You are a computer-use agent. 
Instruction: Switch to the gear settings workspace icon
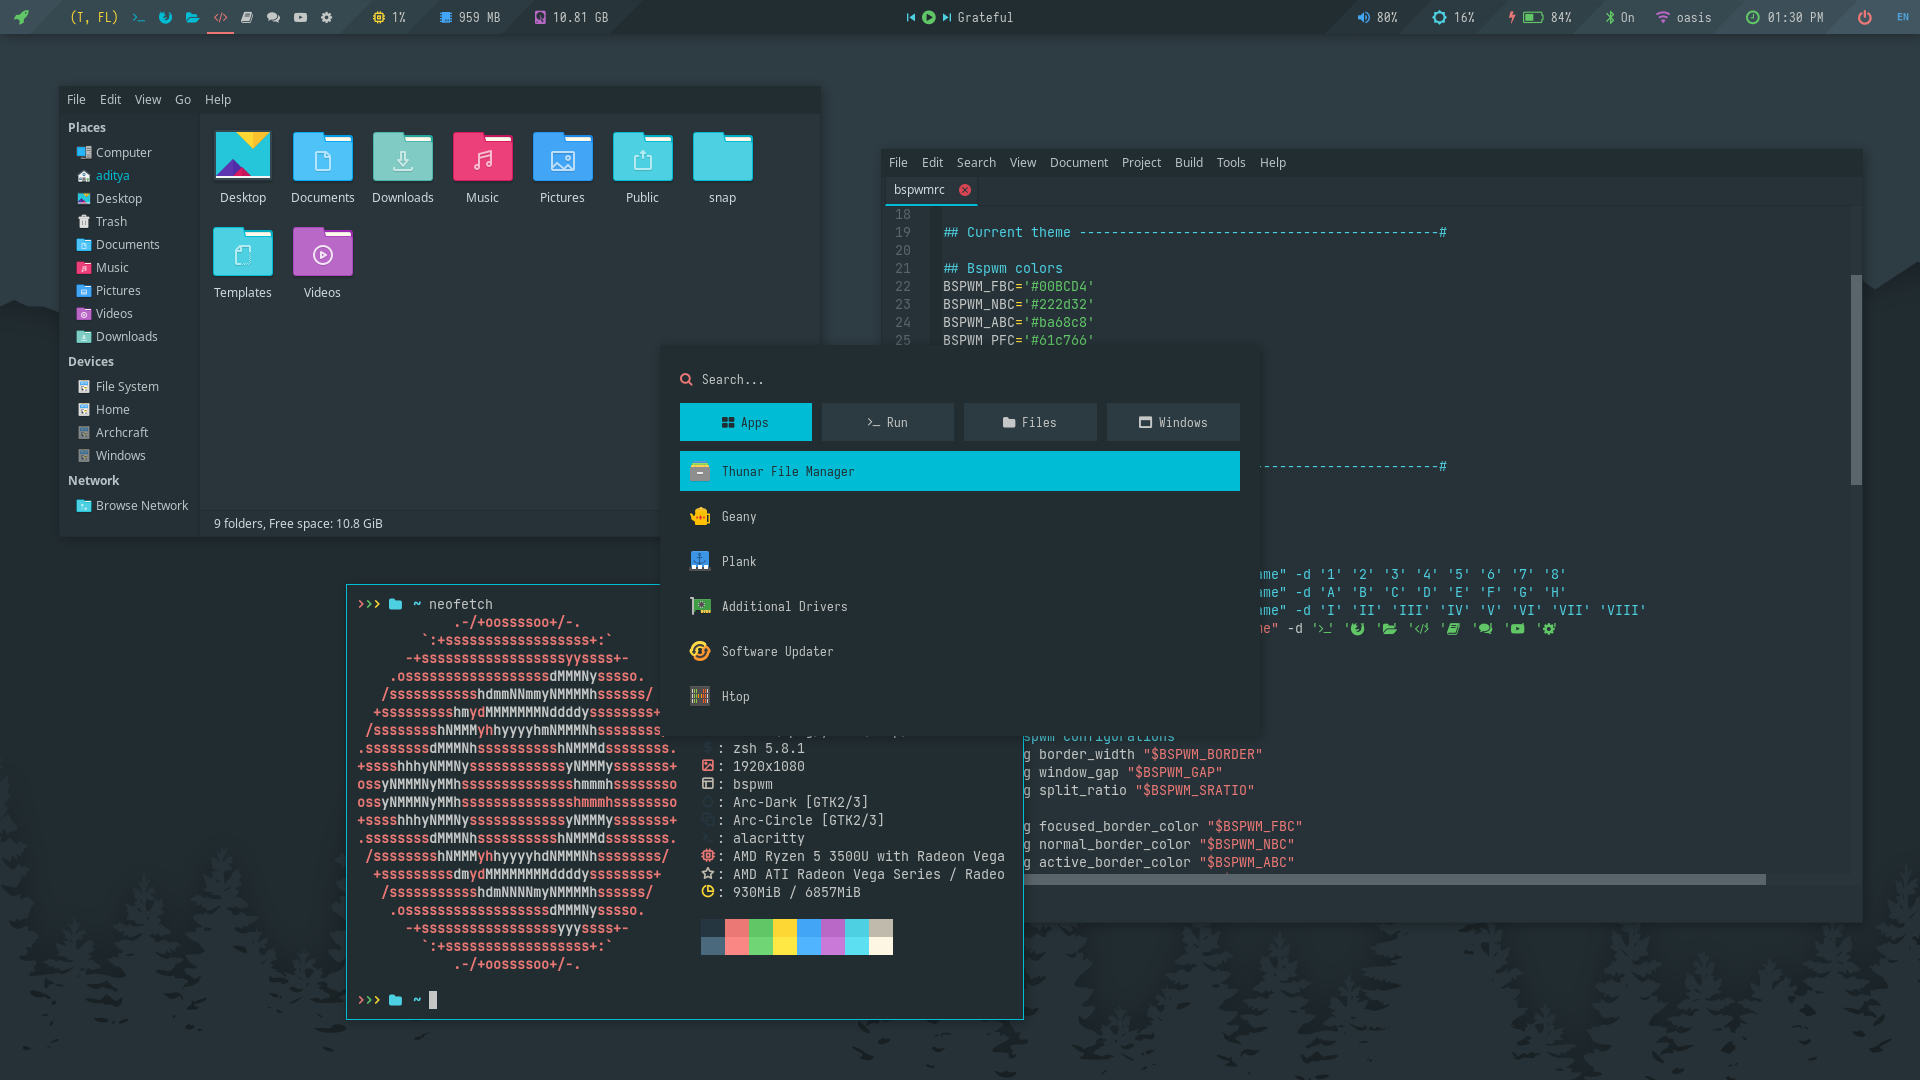(x=327, y=17)
